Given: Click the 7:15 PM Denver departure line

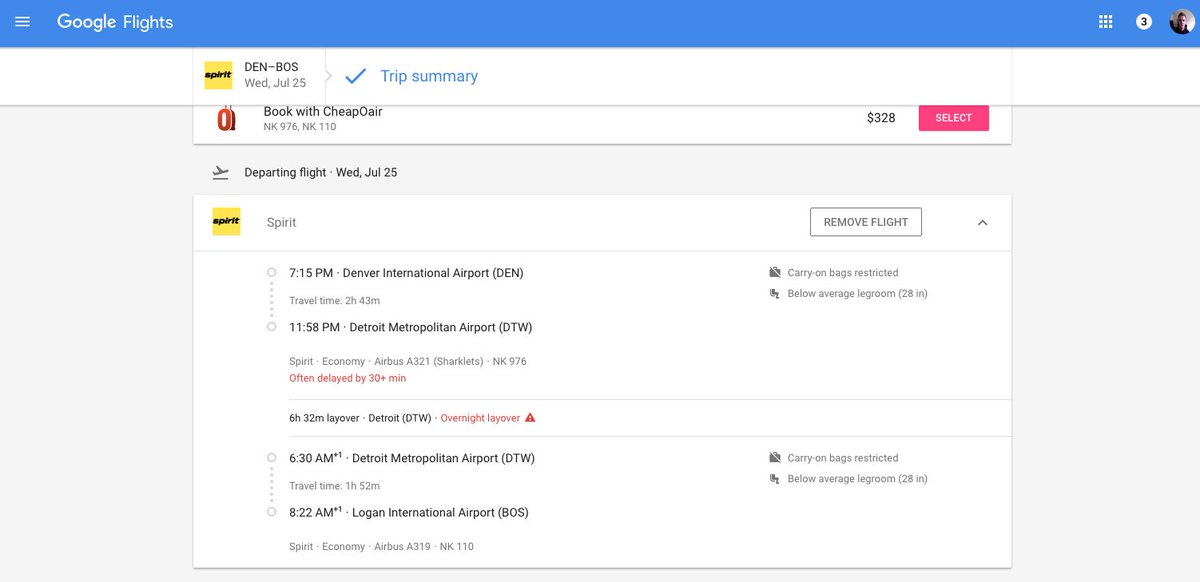Looking at the screenshot, I should 406,273.
